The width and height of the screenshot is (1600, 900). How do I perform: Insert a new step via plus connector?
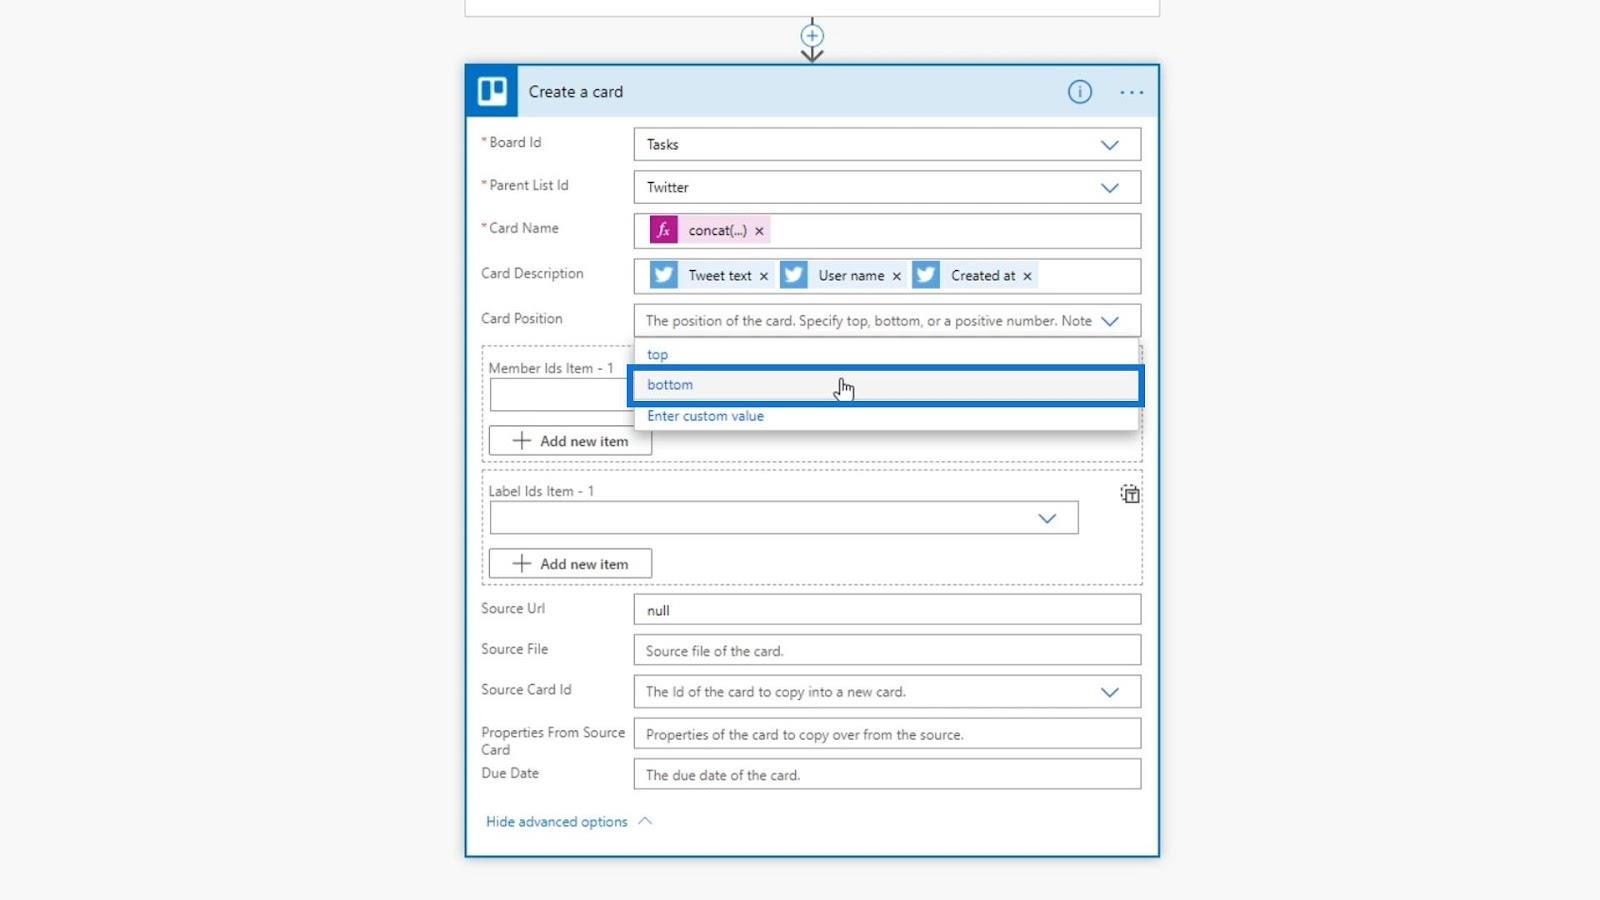812,36
